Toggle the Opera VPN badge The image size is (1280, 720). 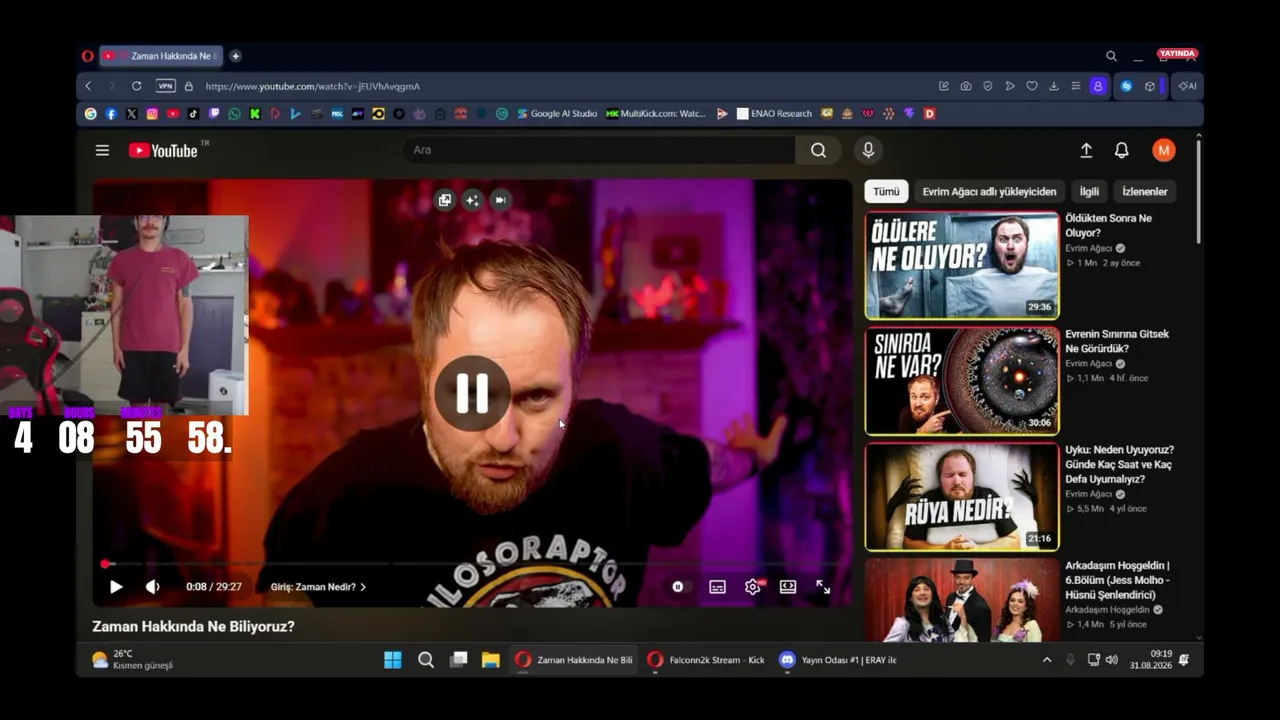[x=165, y=86]
